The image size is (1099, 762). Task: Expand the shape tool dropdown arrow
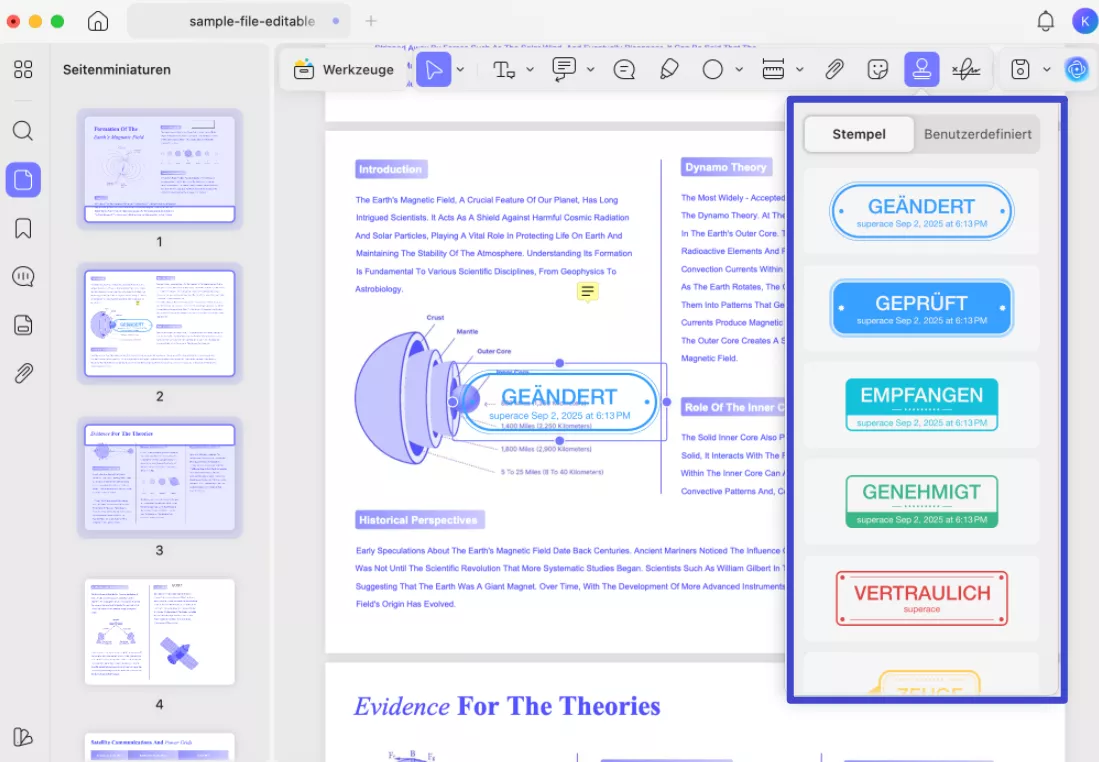click(x=739, y=69)
